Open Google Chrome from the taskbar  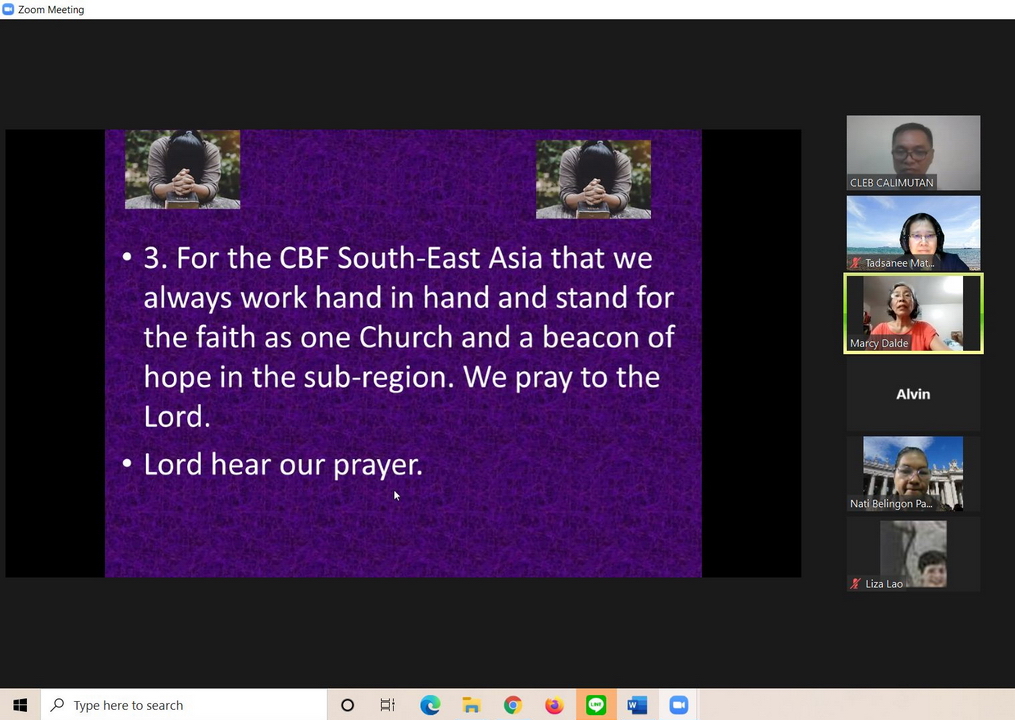tap(513, 705)
